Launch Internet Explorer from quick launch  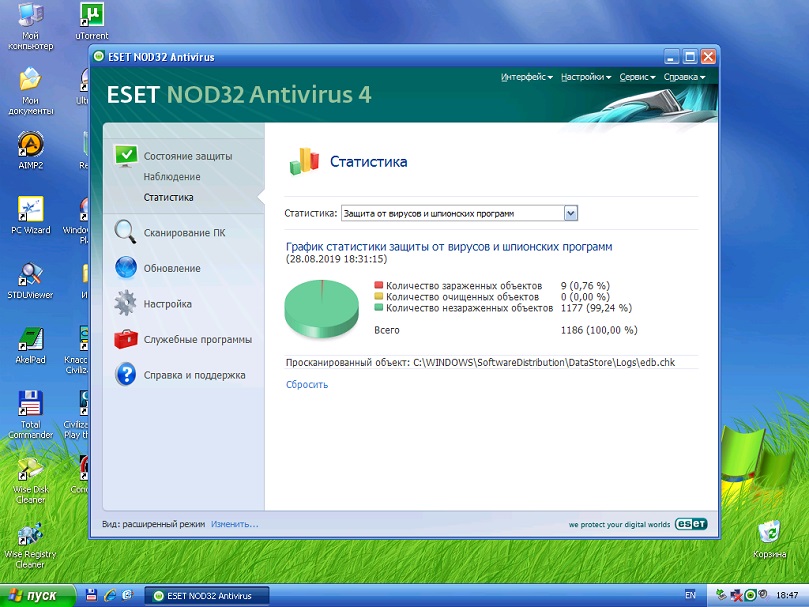(109, 595)
